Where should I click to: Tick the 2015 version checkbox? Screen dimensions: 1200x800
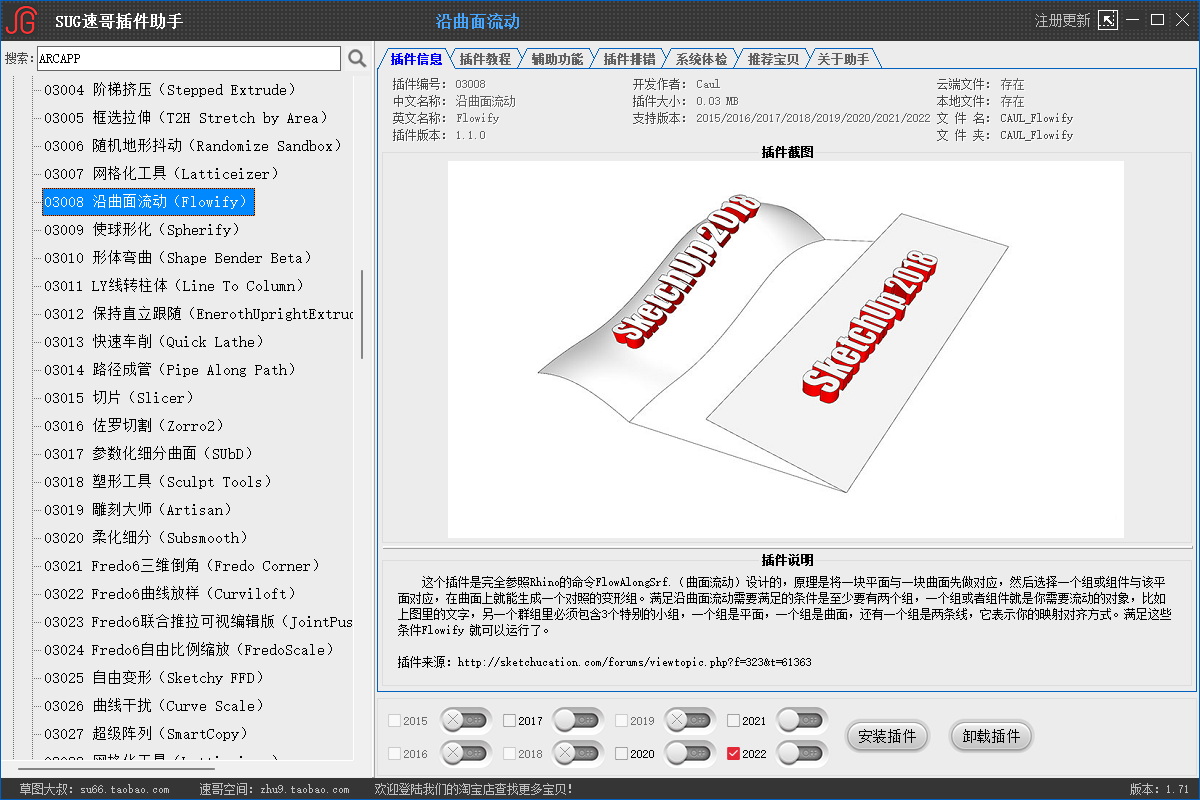point(394,721)
